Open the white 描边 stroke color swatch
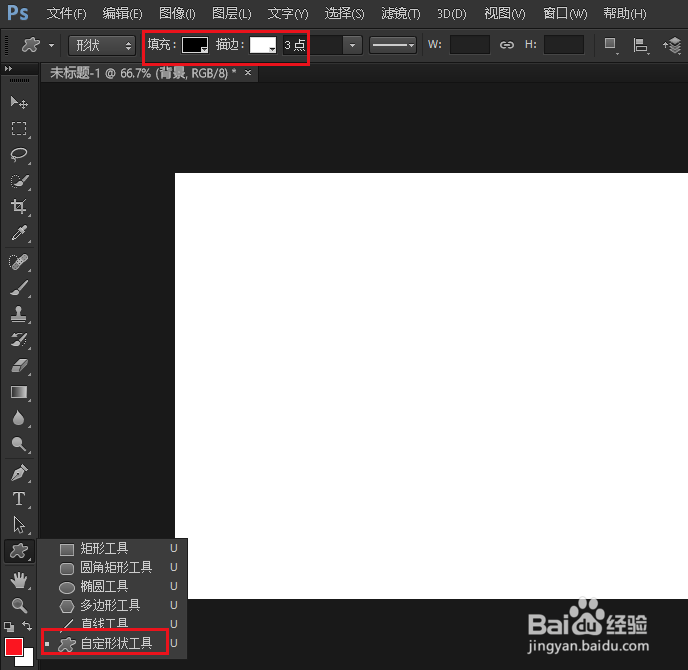Viewport: 688px width, 670px height. (x=263, y=45)
